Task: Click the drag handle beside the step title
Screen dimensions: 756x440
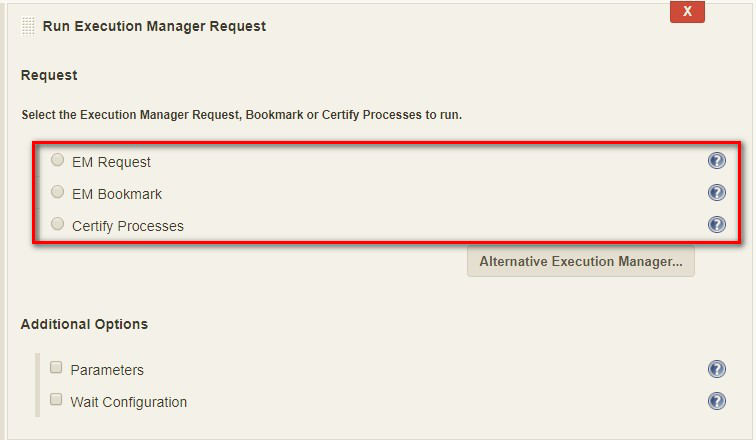Action: point(28,27)
